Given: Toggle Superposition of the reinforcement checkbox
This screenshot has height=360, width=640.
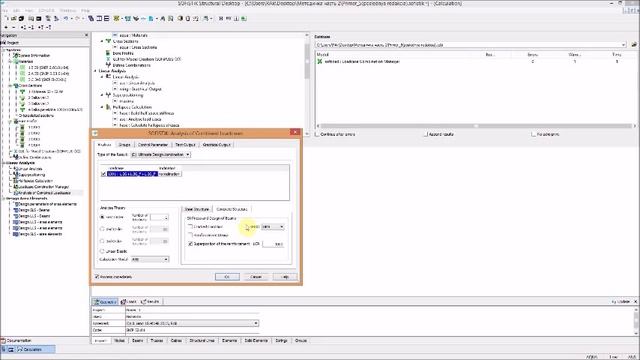Looking at the screenshot, I should coord(190,244).
